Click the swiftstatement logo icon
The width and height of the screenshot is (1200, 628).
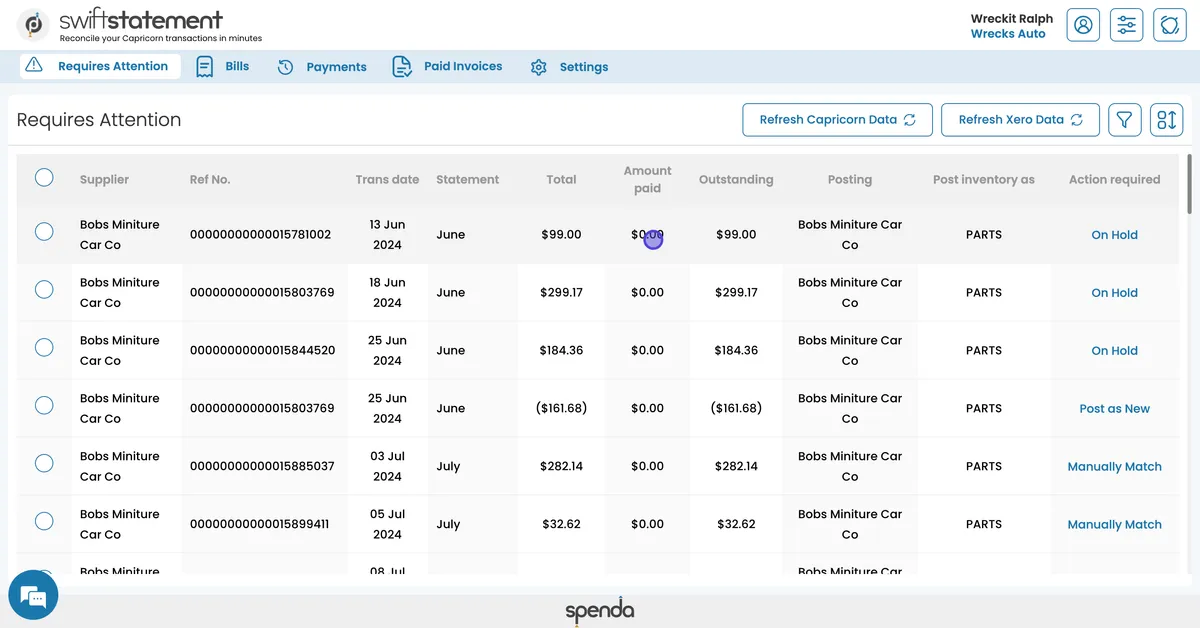pos(33,24)
